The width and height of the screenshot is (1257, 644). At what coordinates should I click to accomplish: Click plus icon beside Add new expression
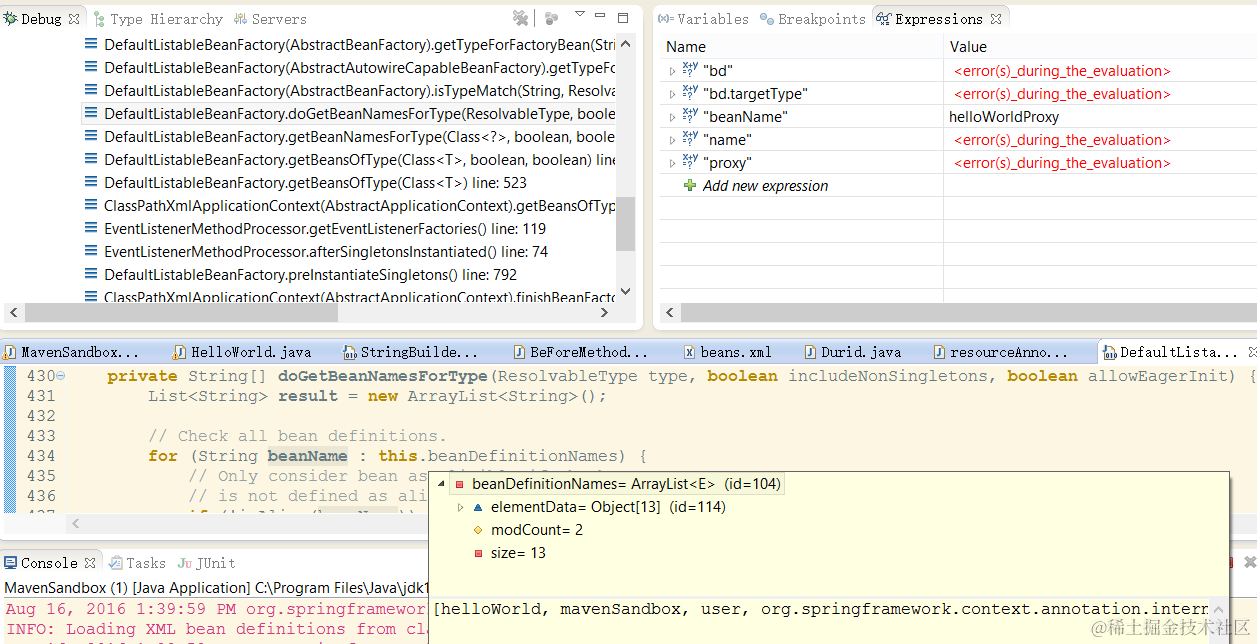point(689,186)
